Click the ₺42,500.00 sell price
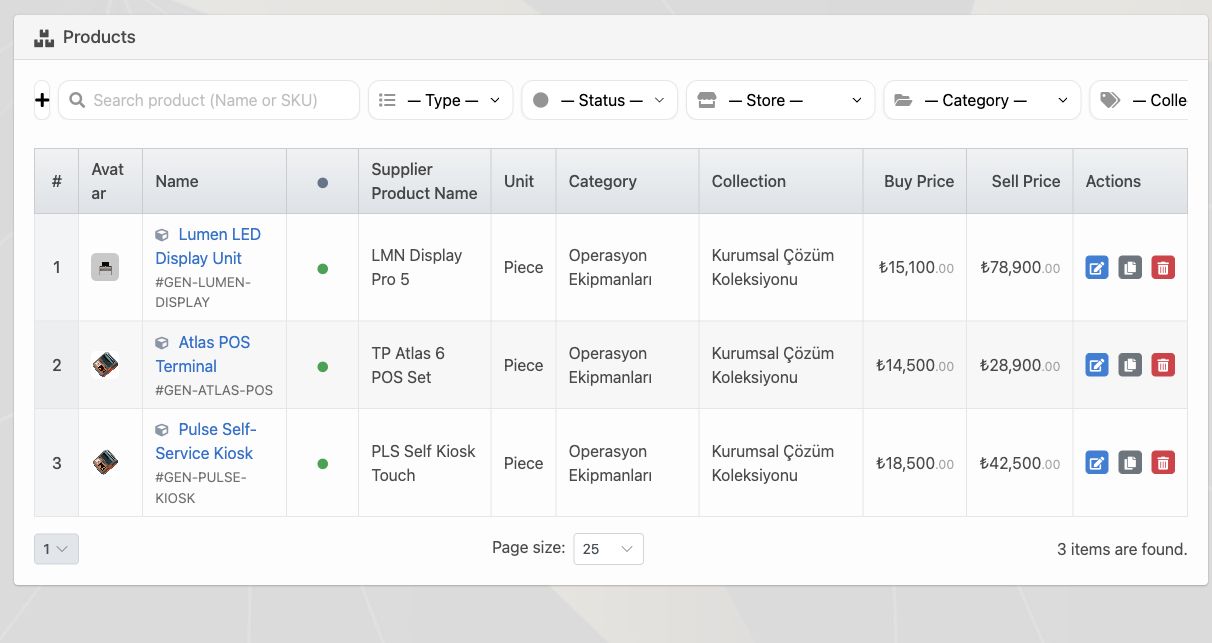 point(1020,463)
